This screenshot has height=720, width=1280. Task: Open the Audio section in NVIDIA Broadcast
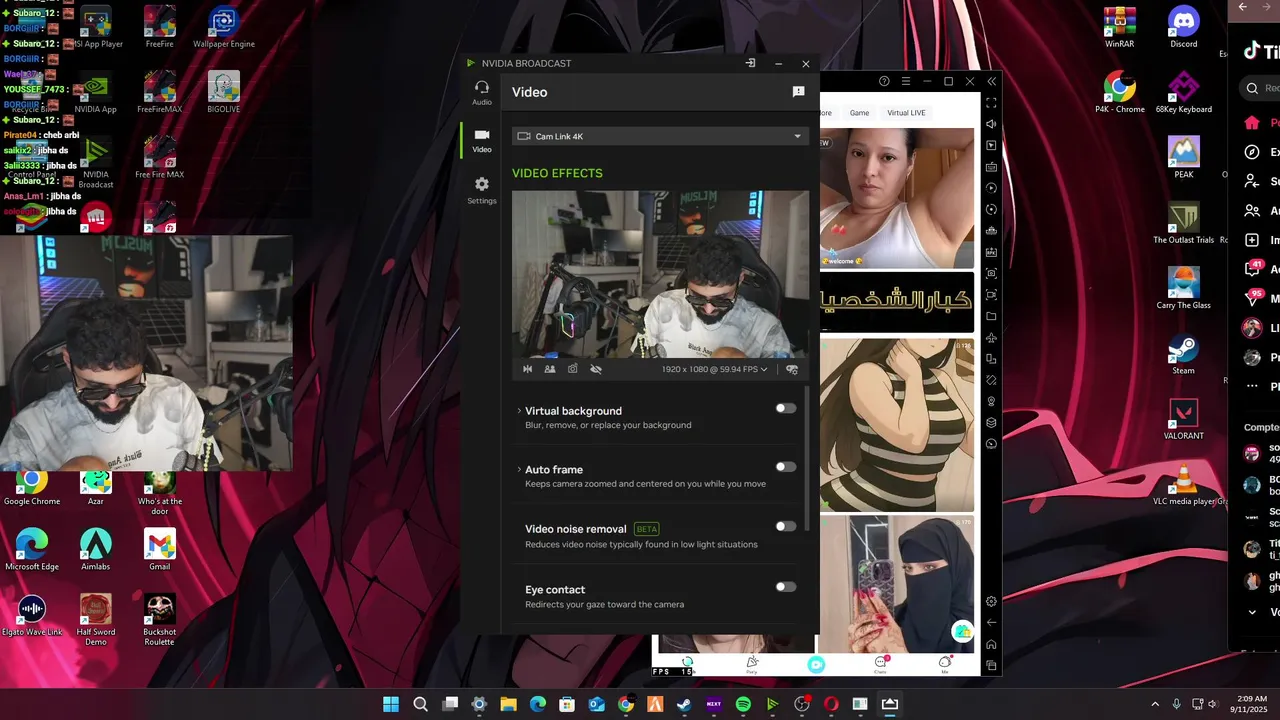[482, 92]
